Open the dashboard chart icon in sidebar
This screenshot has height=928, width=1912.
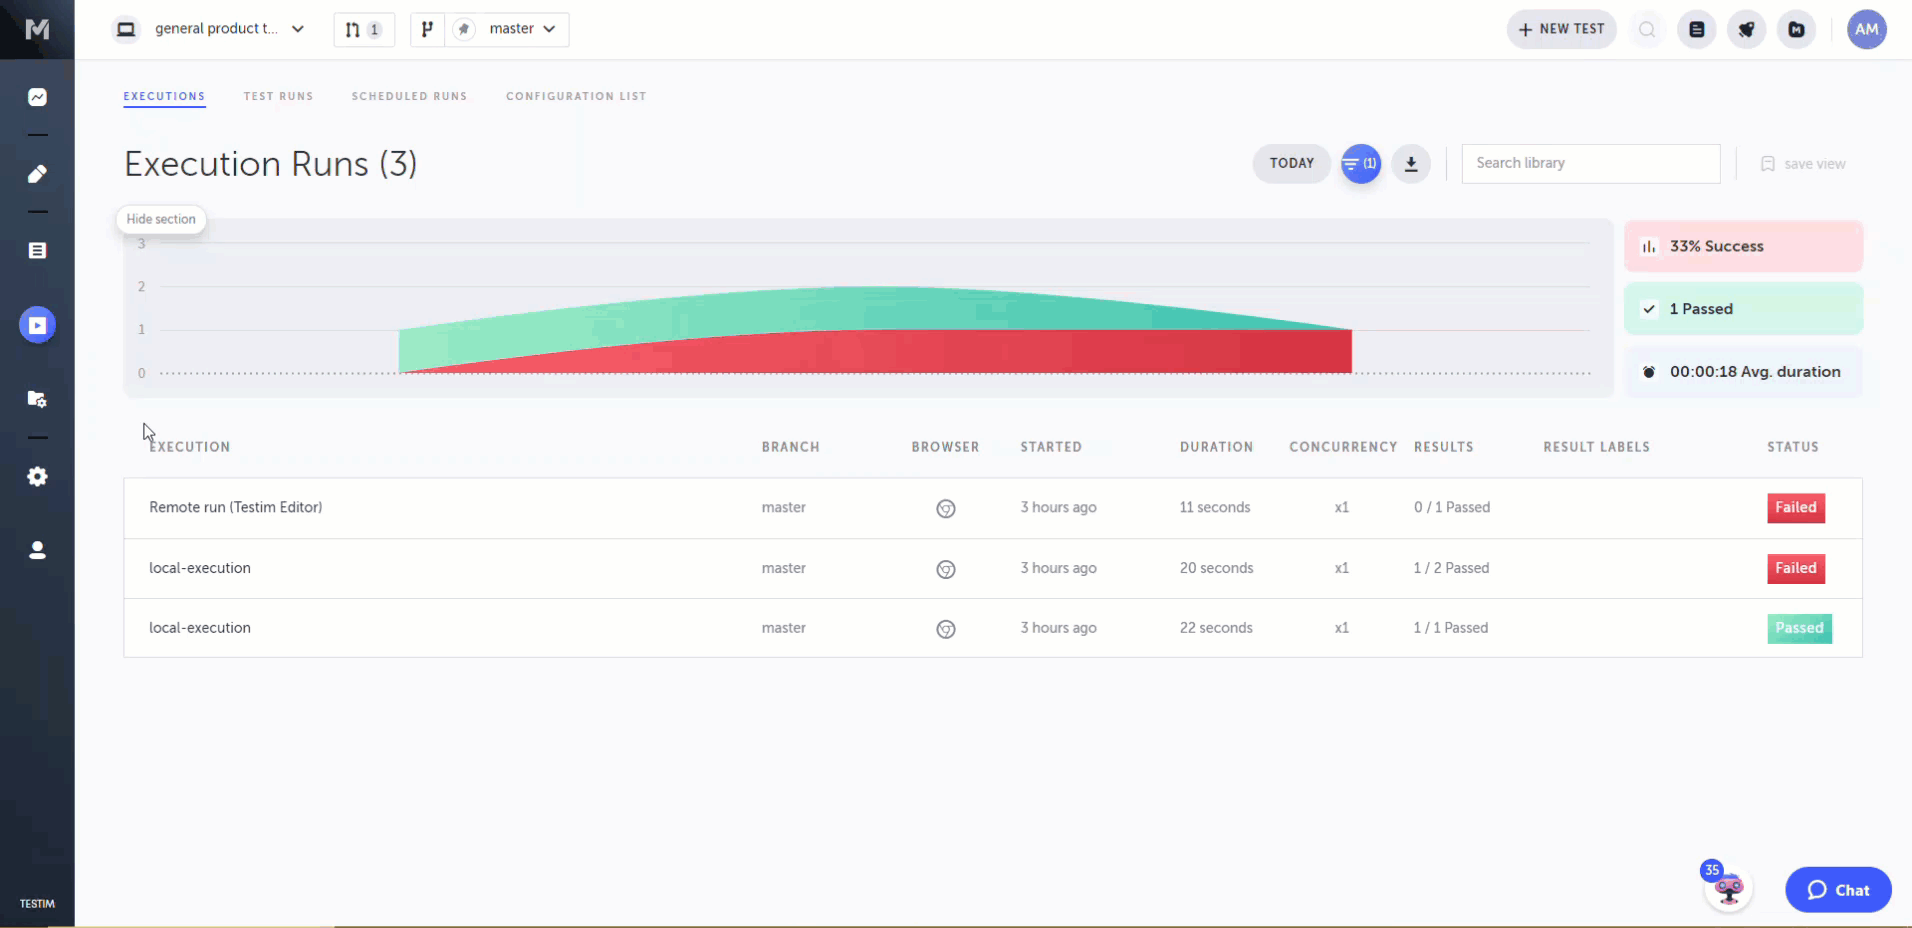click(x=37, y=97)
